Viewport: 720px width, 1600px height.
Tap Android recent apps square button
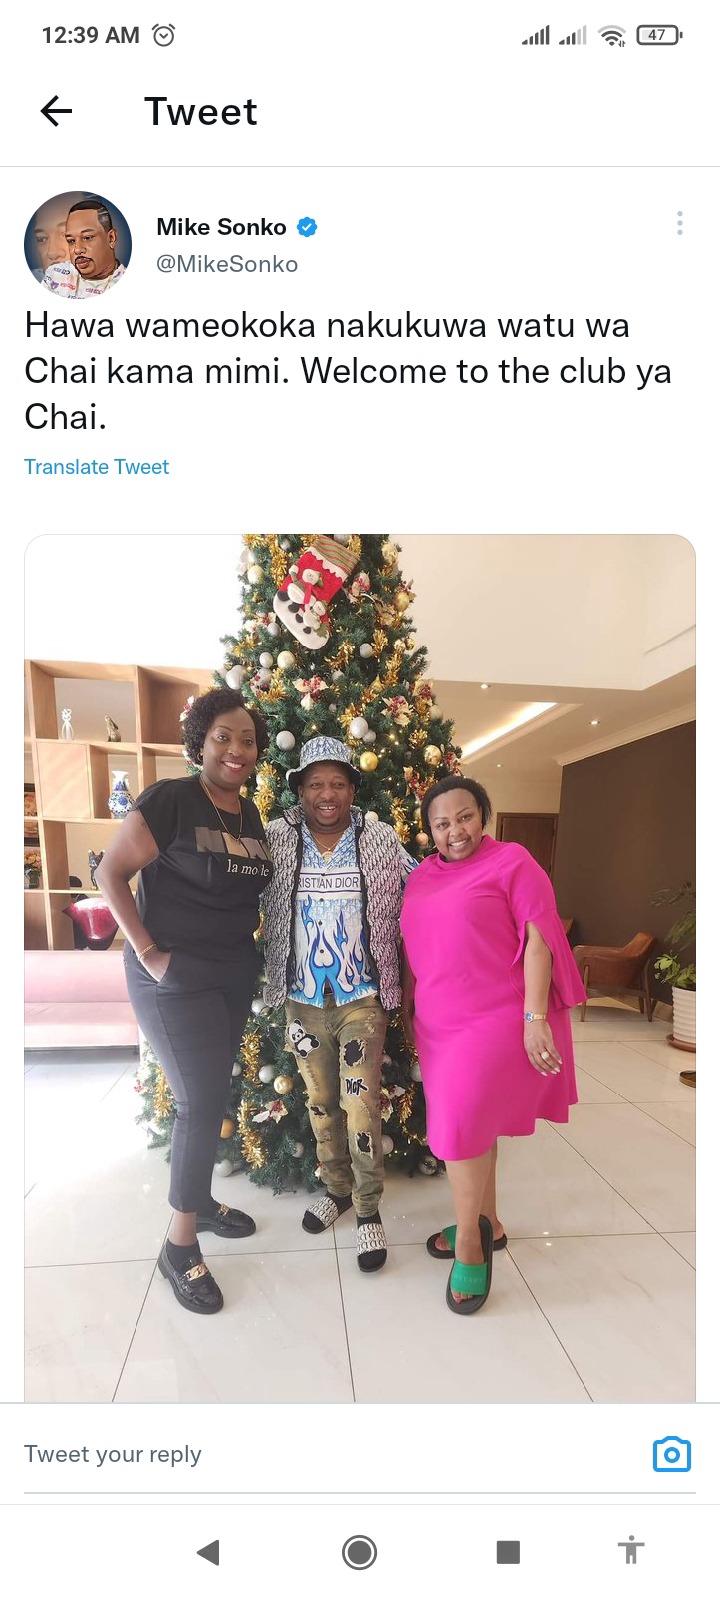[x=508, y=1552]
